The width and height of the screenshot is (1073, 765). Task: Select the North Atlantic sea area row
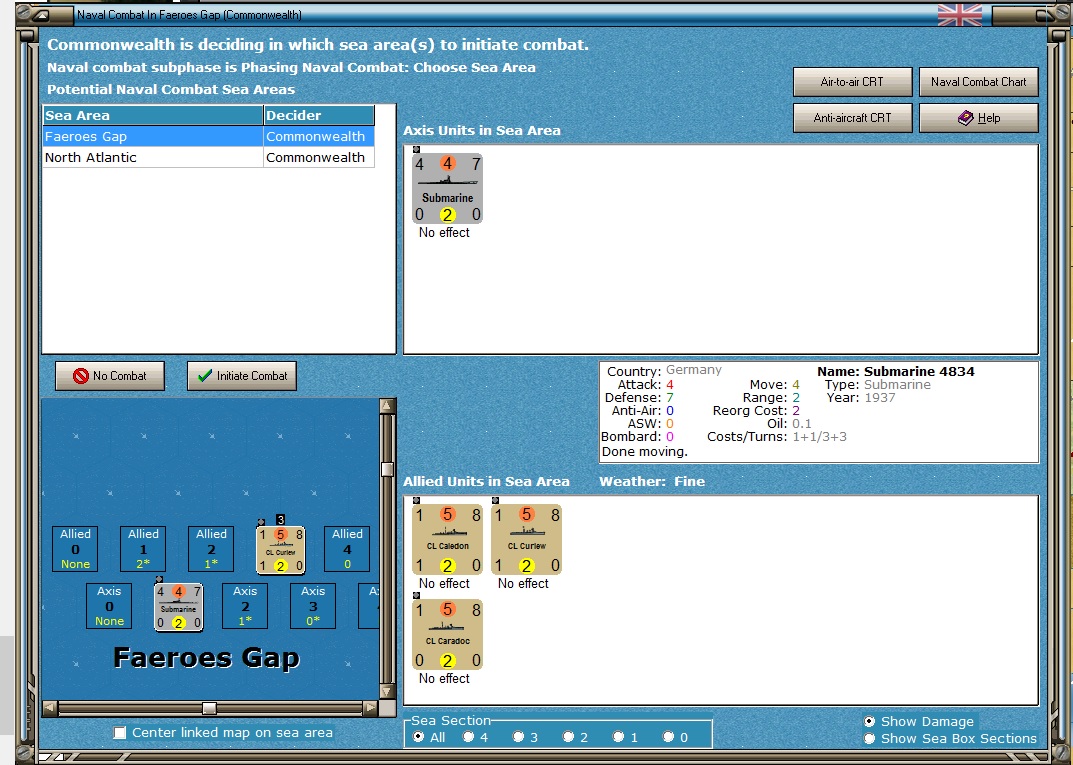209,157
